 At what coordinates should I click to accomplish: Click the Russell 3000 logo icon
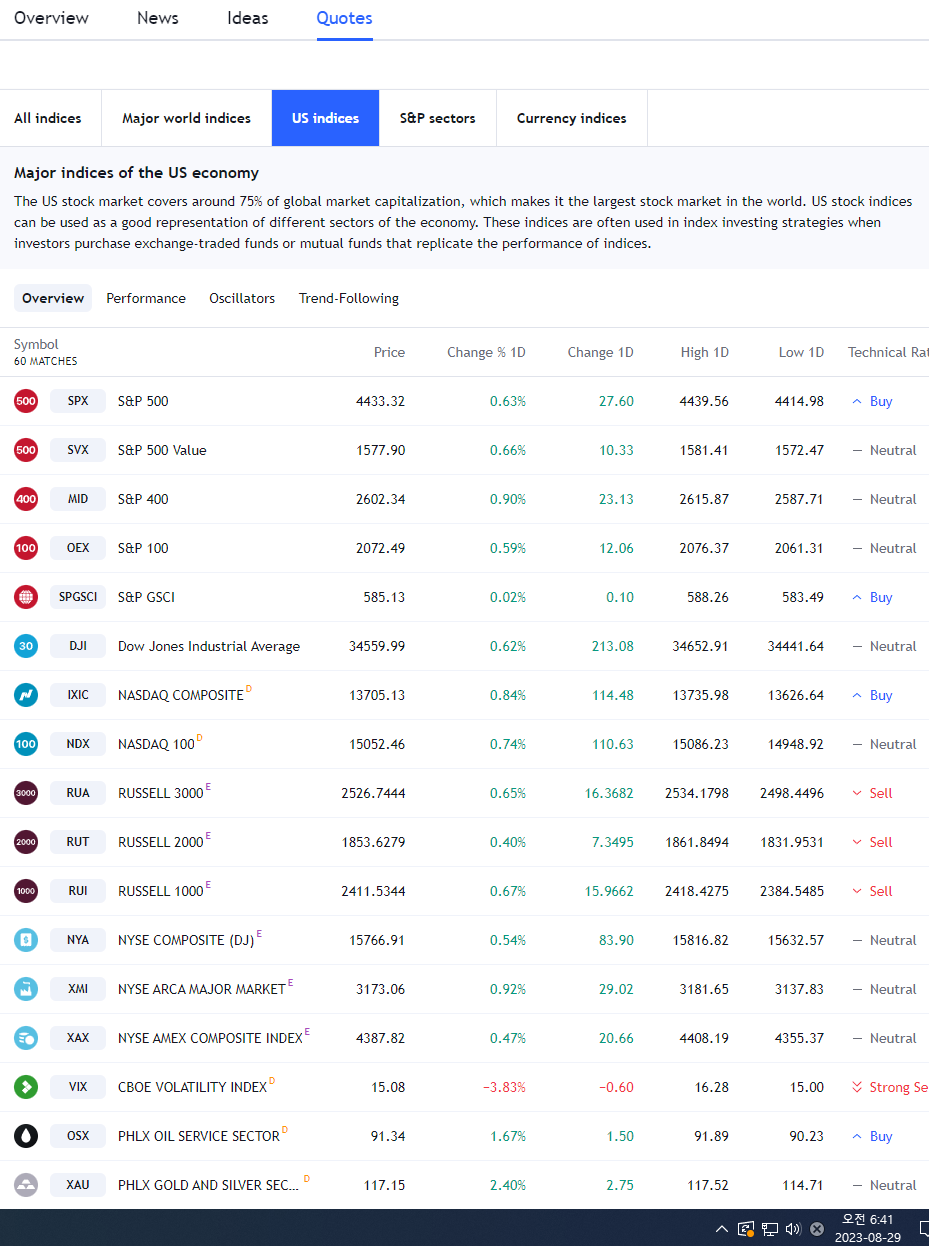(x=26, y=793)
